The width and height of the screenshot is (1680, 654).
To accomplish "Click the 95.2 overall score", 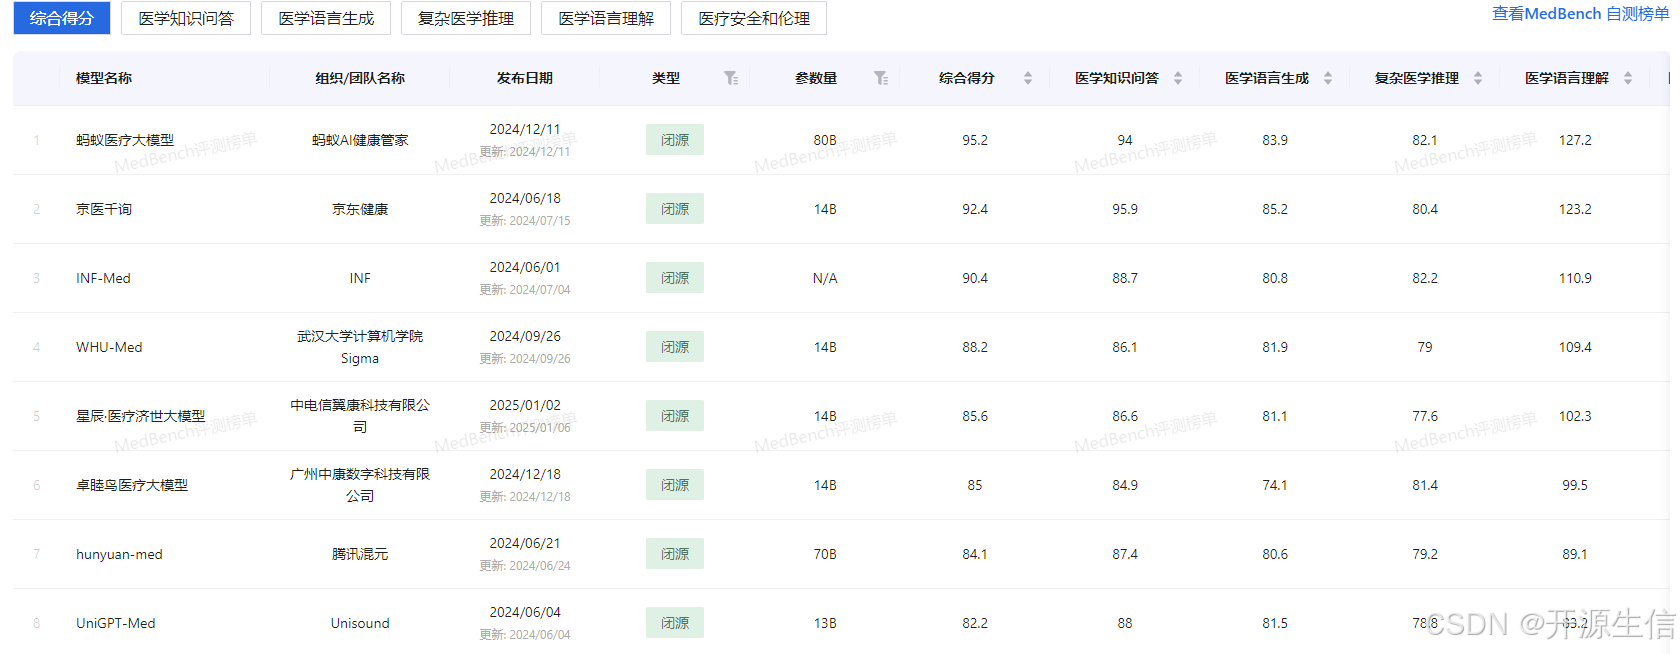I will point(975,140).
